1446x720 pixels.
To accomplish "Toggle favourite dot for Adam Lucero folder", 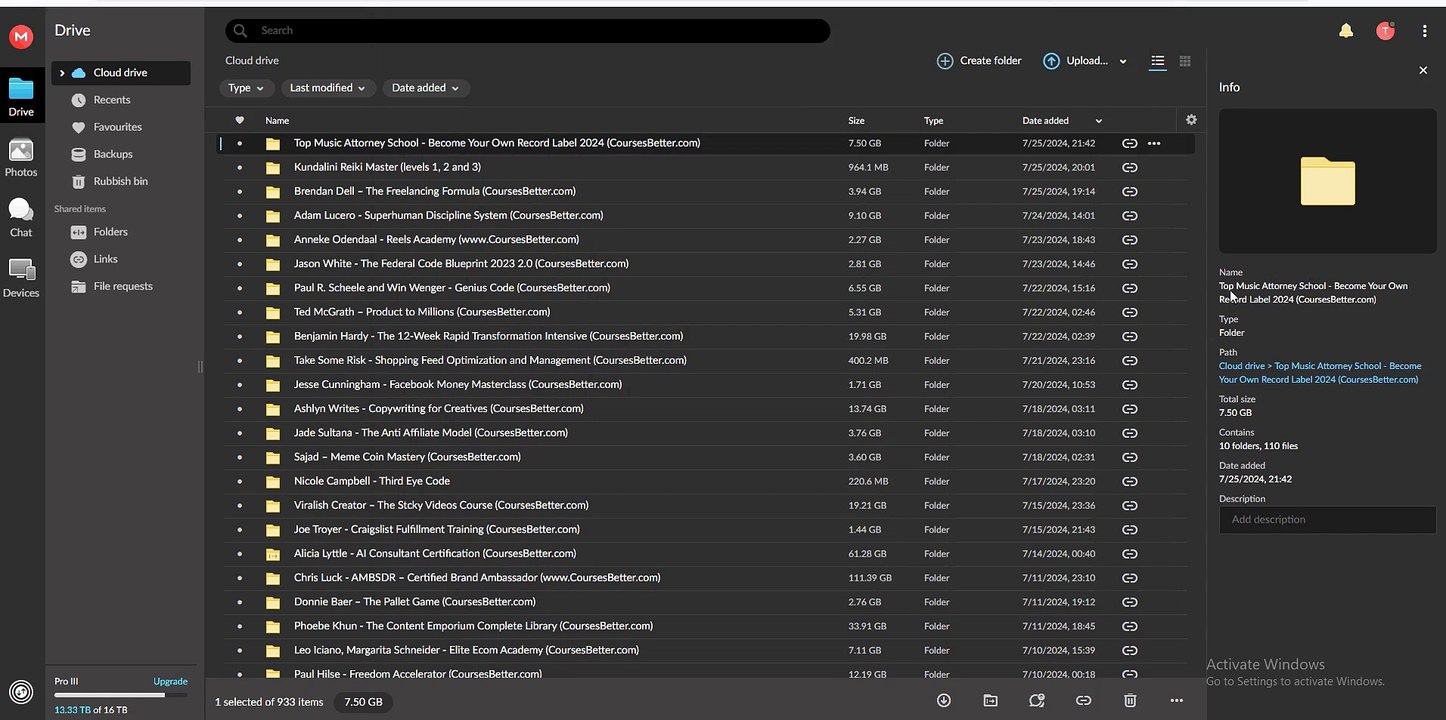I will pos(239,215).
